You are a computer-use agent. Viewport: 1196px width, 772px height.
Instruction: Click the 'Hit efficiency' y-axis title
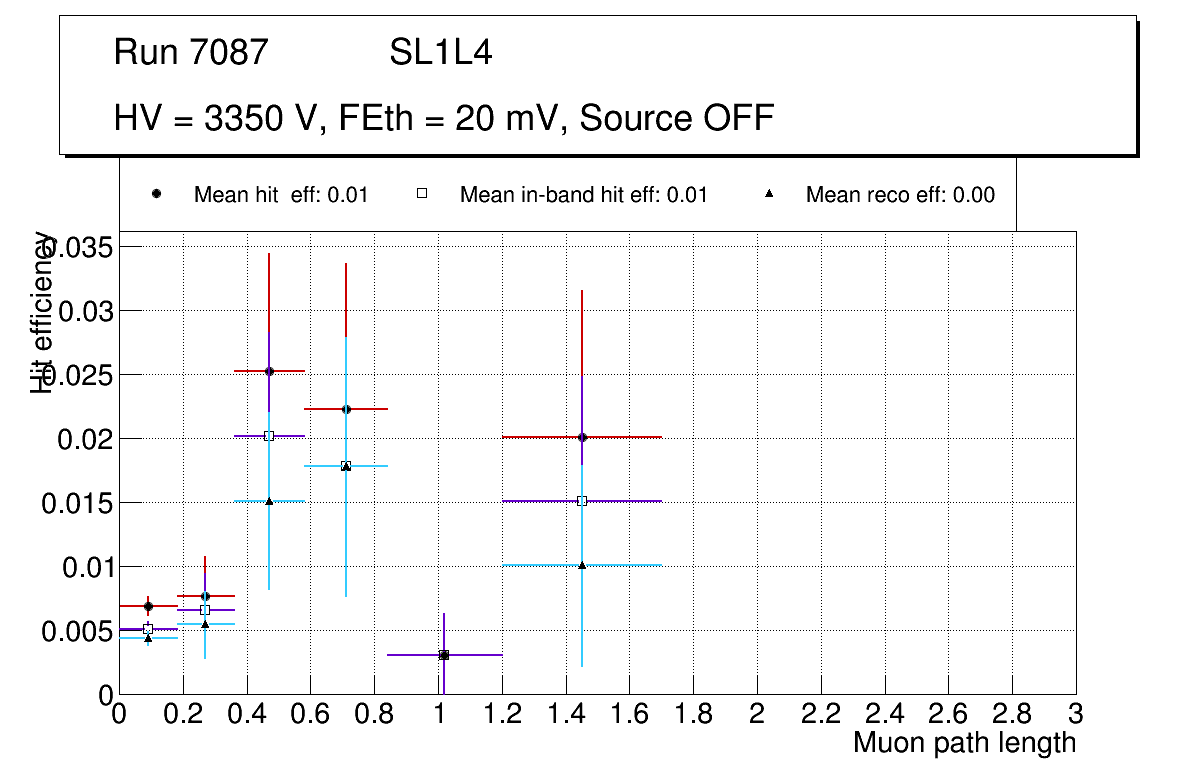42,312
